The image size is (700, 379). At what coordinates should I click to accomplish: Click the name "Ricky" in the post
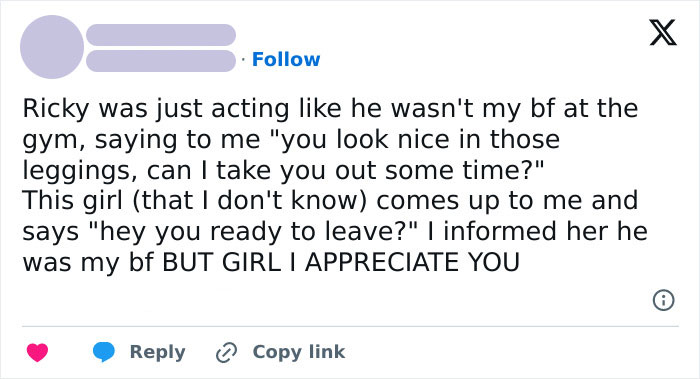click(x=56, y=108)
